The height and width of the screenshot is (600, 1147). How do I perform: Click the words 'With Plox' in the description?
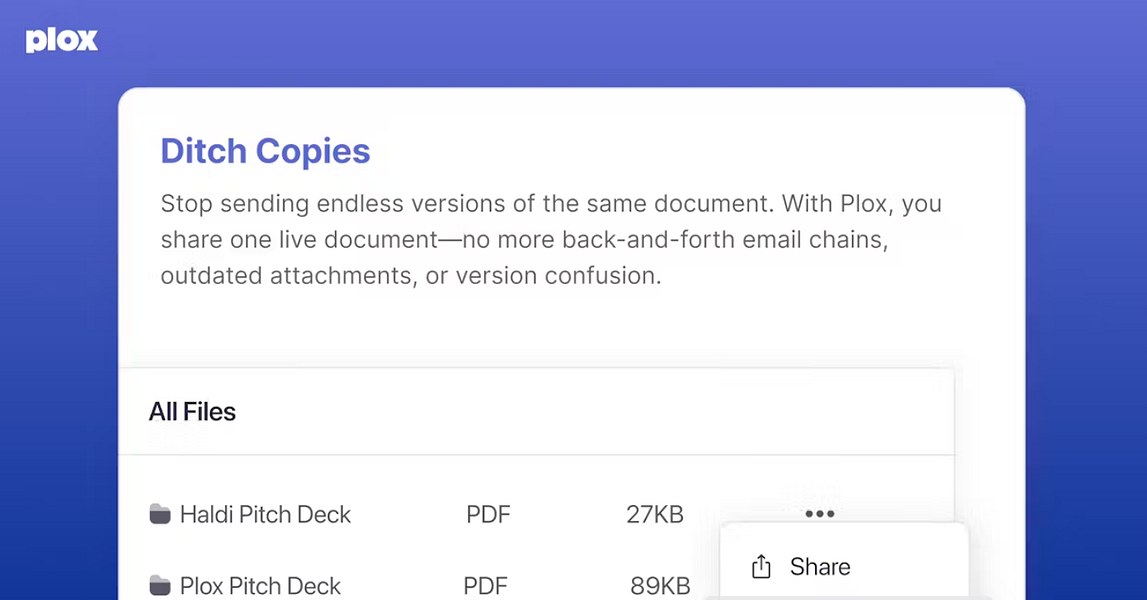836,204
